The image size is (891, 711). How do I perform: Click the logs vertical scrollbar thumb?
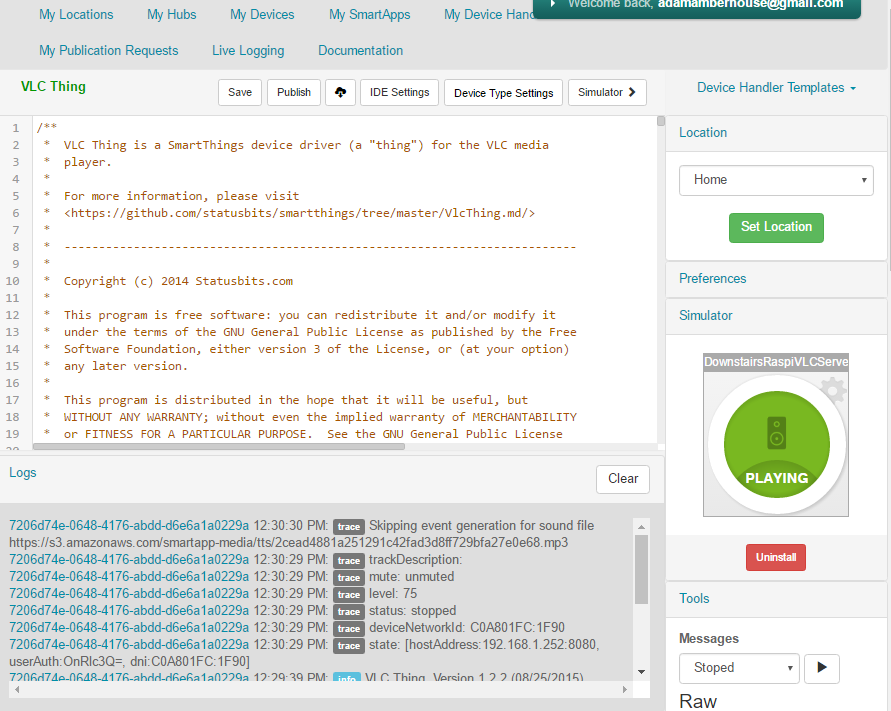click(x=642, y=569)
